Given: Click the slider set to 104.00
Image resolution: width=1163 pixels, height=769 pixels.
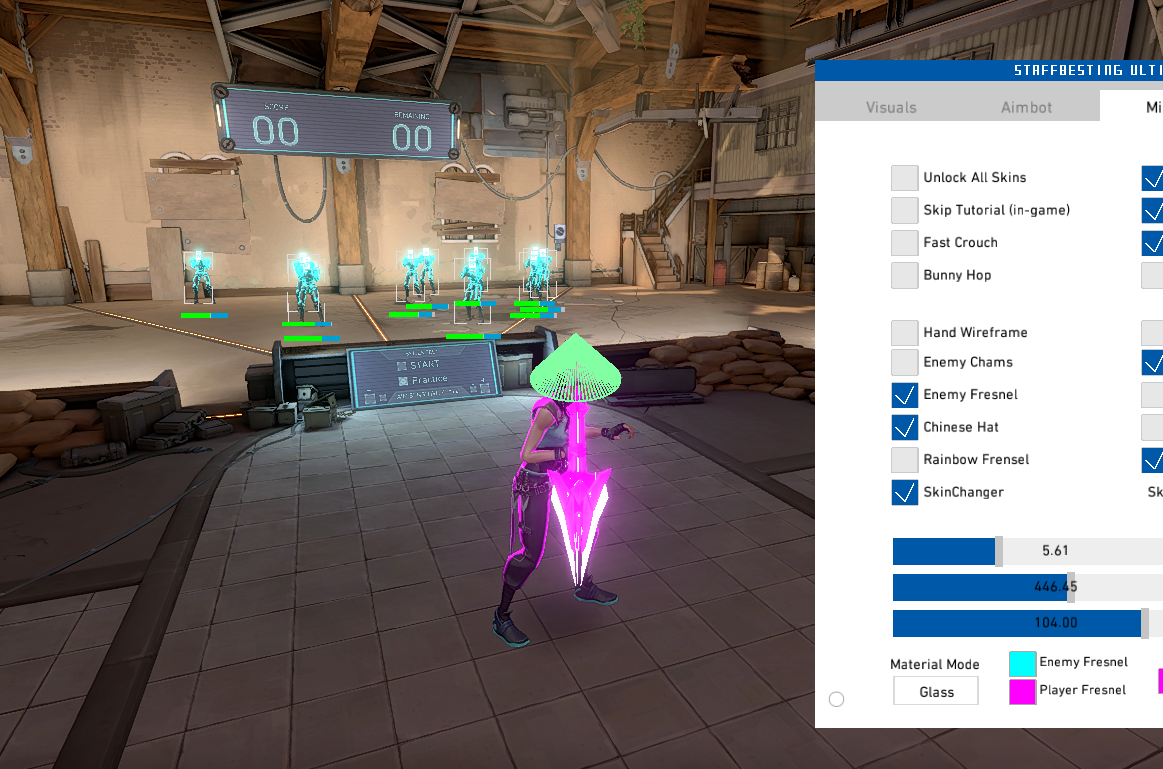Looking at the screenshot, I should click(1027, 623).
